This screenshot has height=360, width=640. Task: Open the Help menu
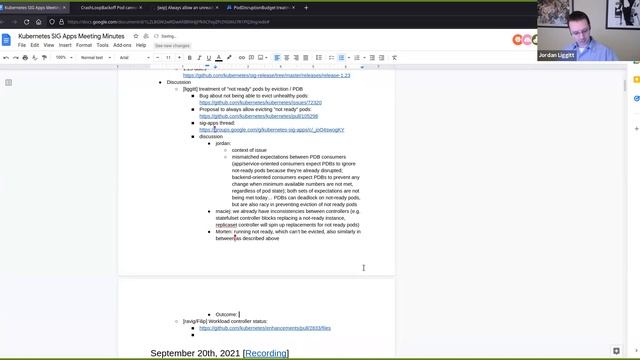pyautogui.click(x=141, y=45)
